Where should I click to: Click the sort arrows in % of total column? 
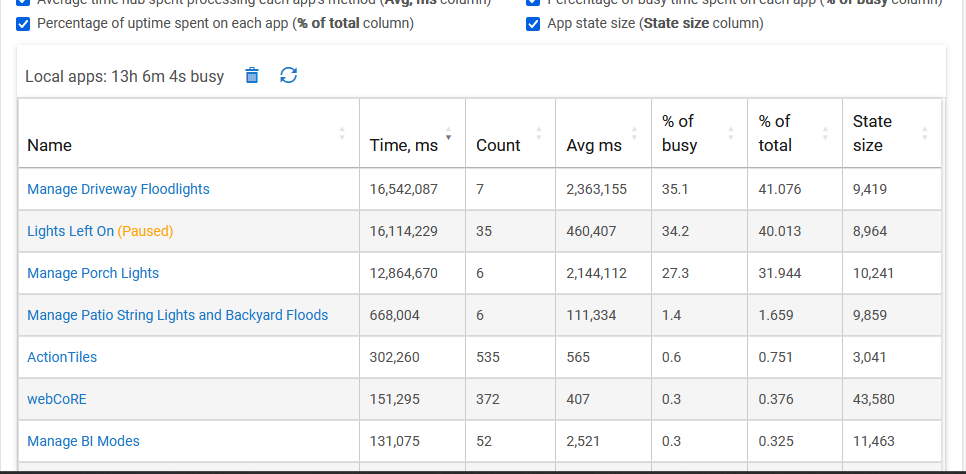click(x=827, y=133)
